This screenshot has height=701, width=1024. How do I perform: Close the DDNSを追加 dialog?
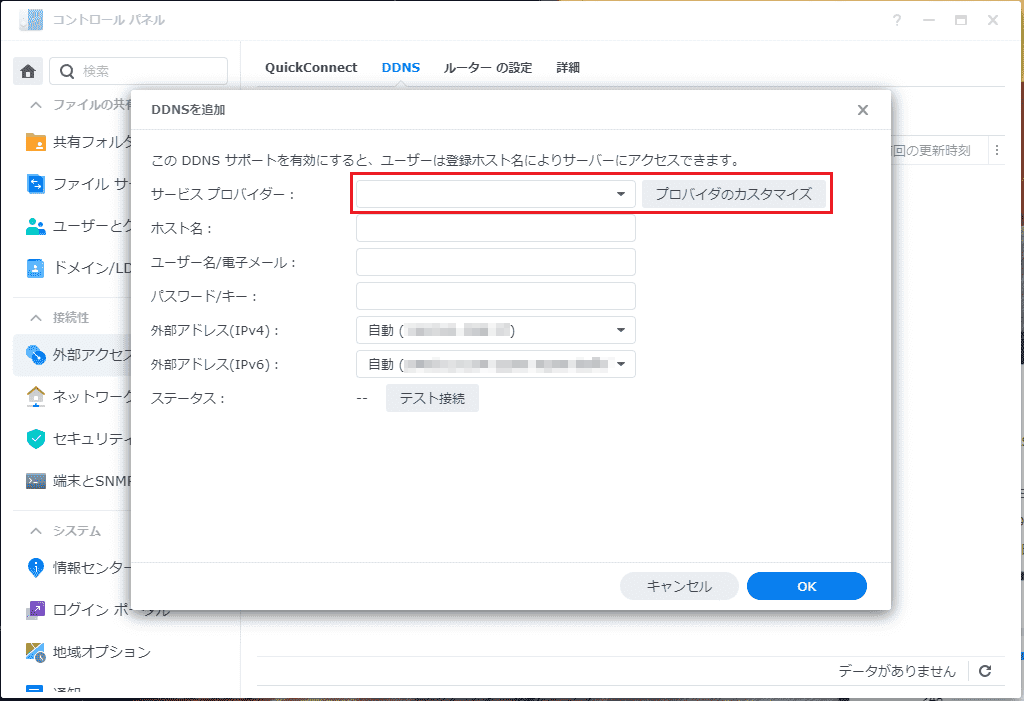click(x=863, y=110)
